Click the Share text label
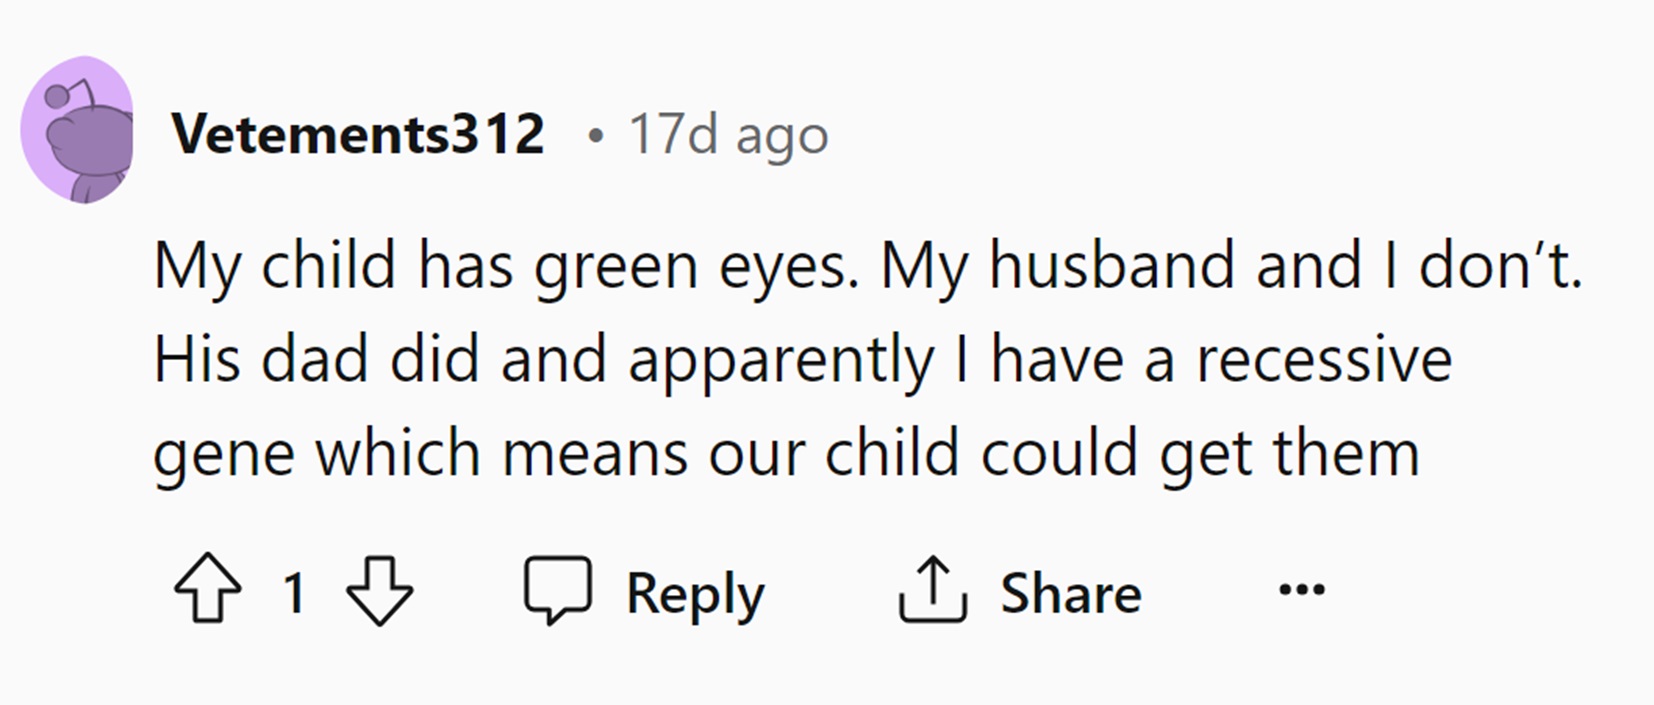 (x=1070, y=593)
